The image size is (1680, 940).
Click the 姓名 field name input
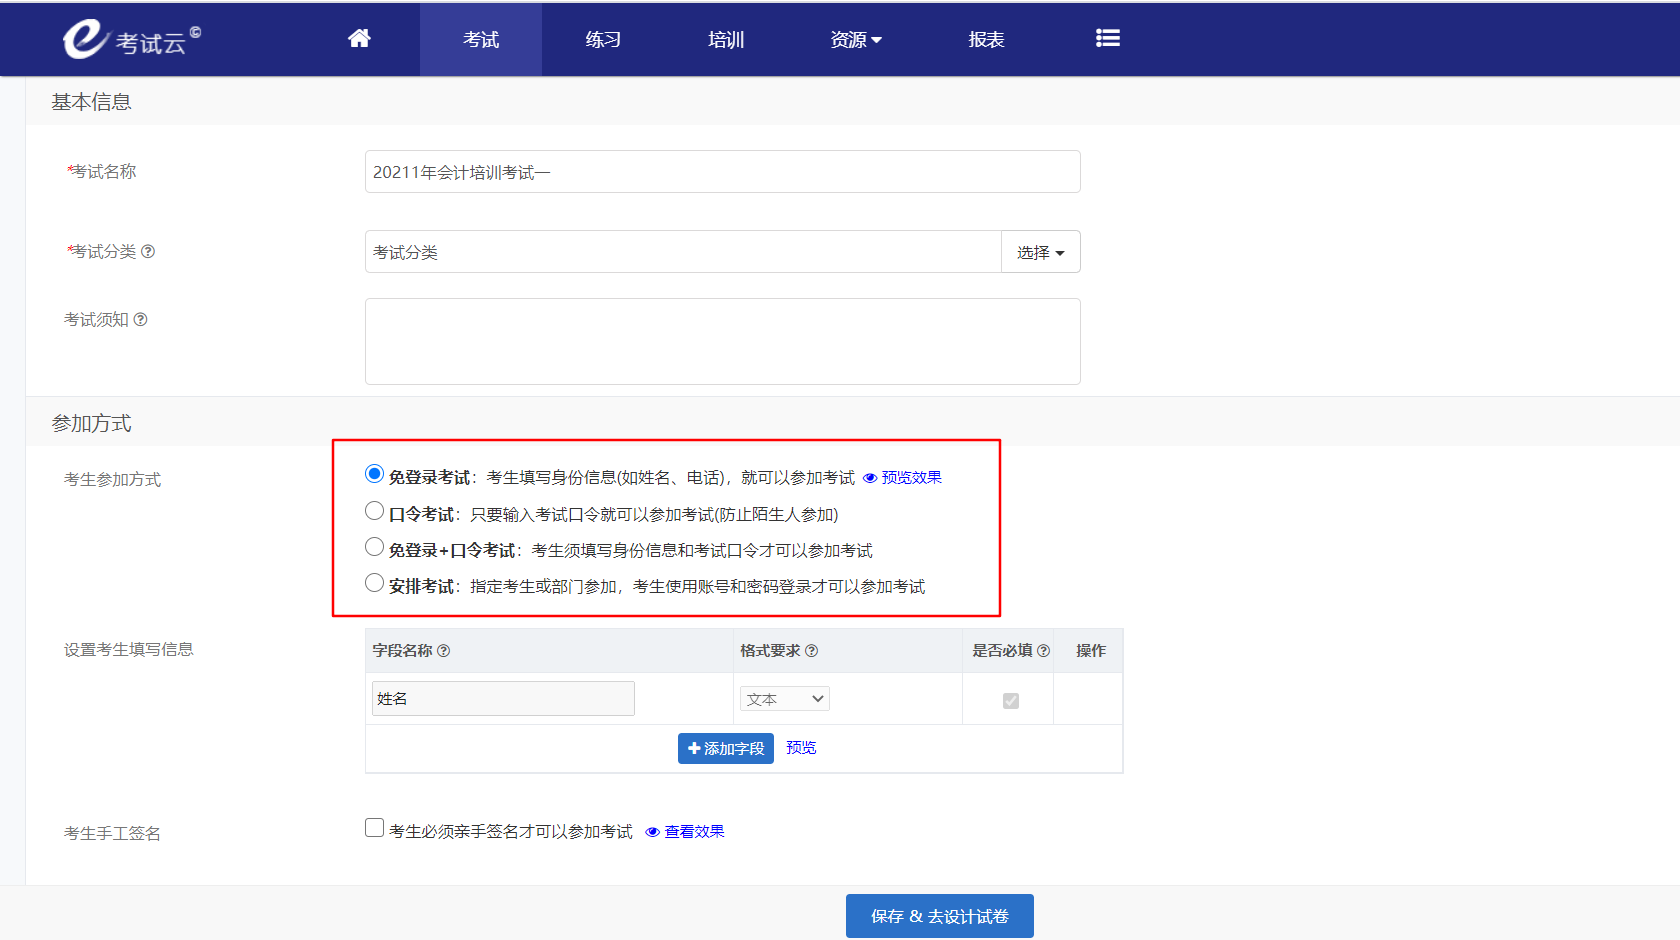click(x=503, y=699)
